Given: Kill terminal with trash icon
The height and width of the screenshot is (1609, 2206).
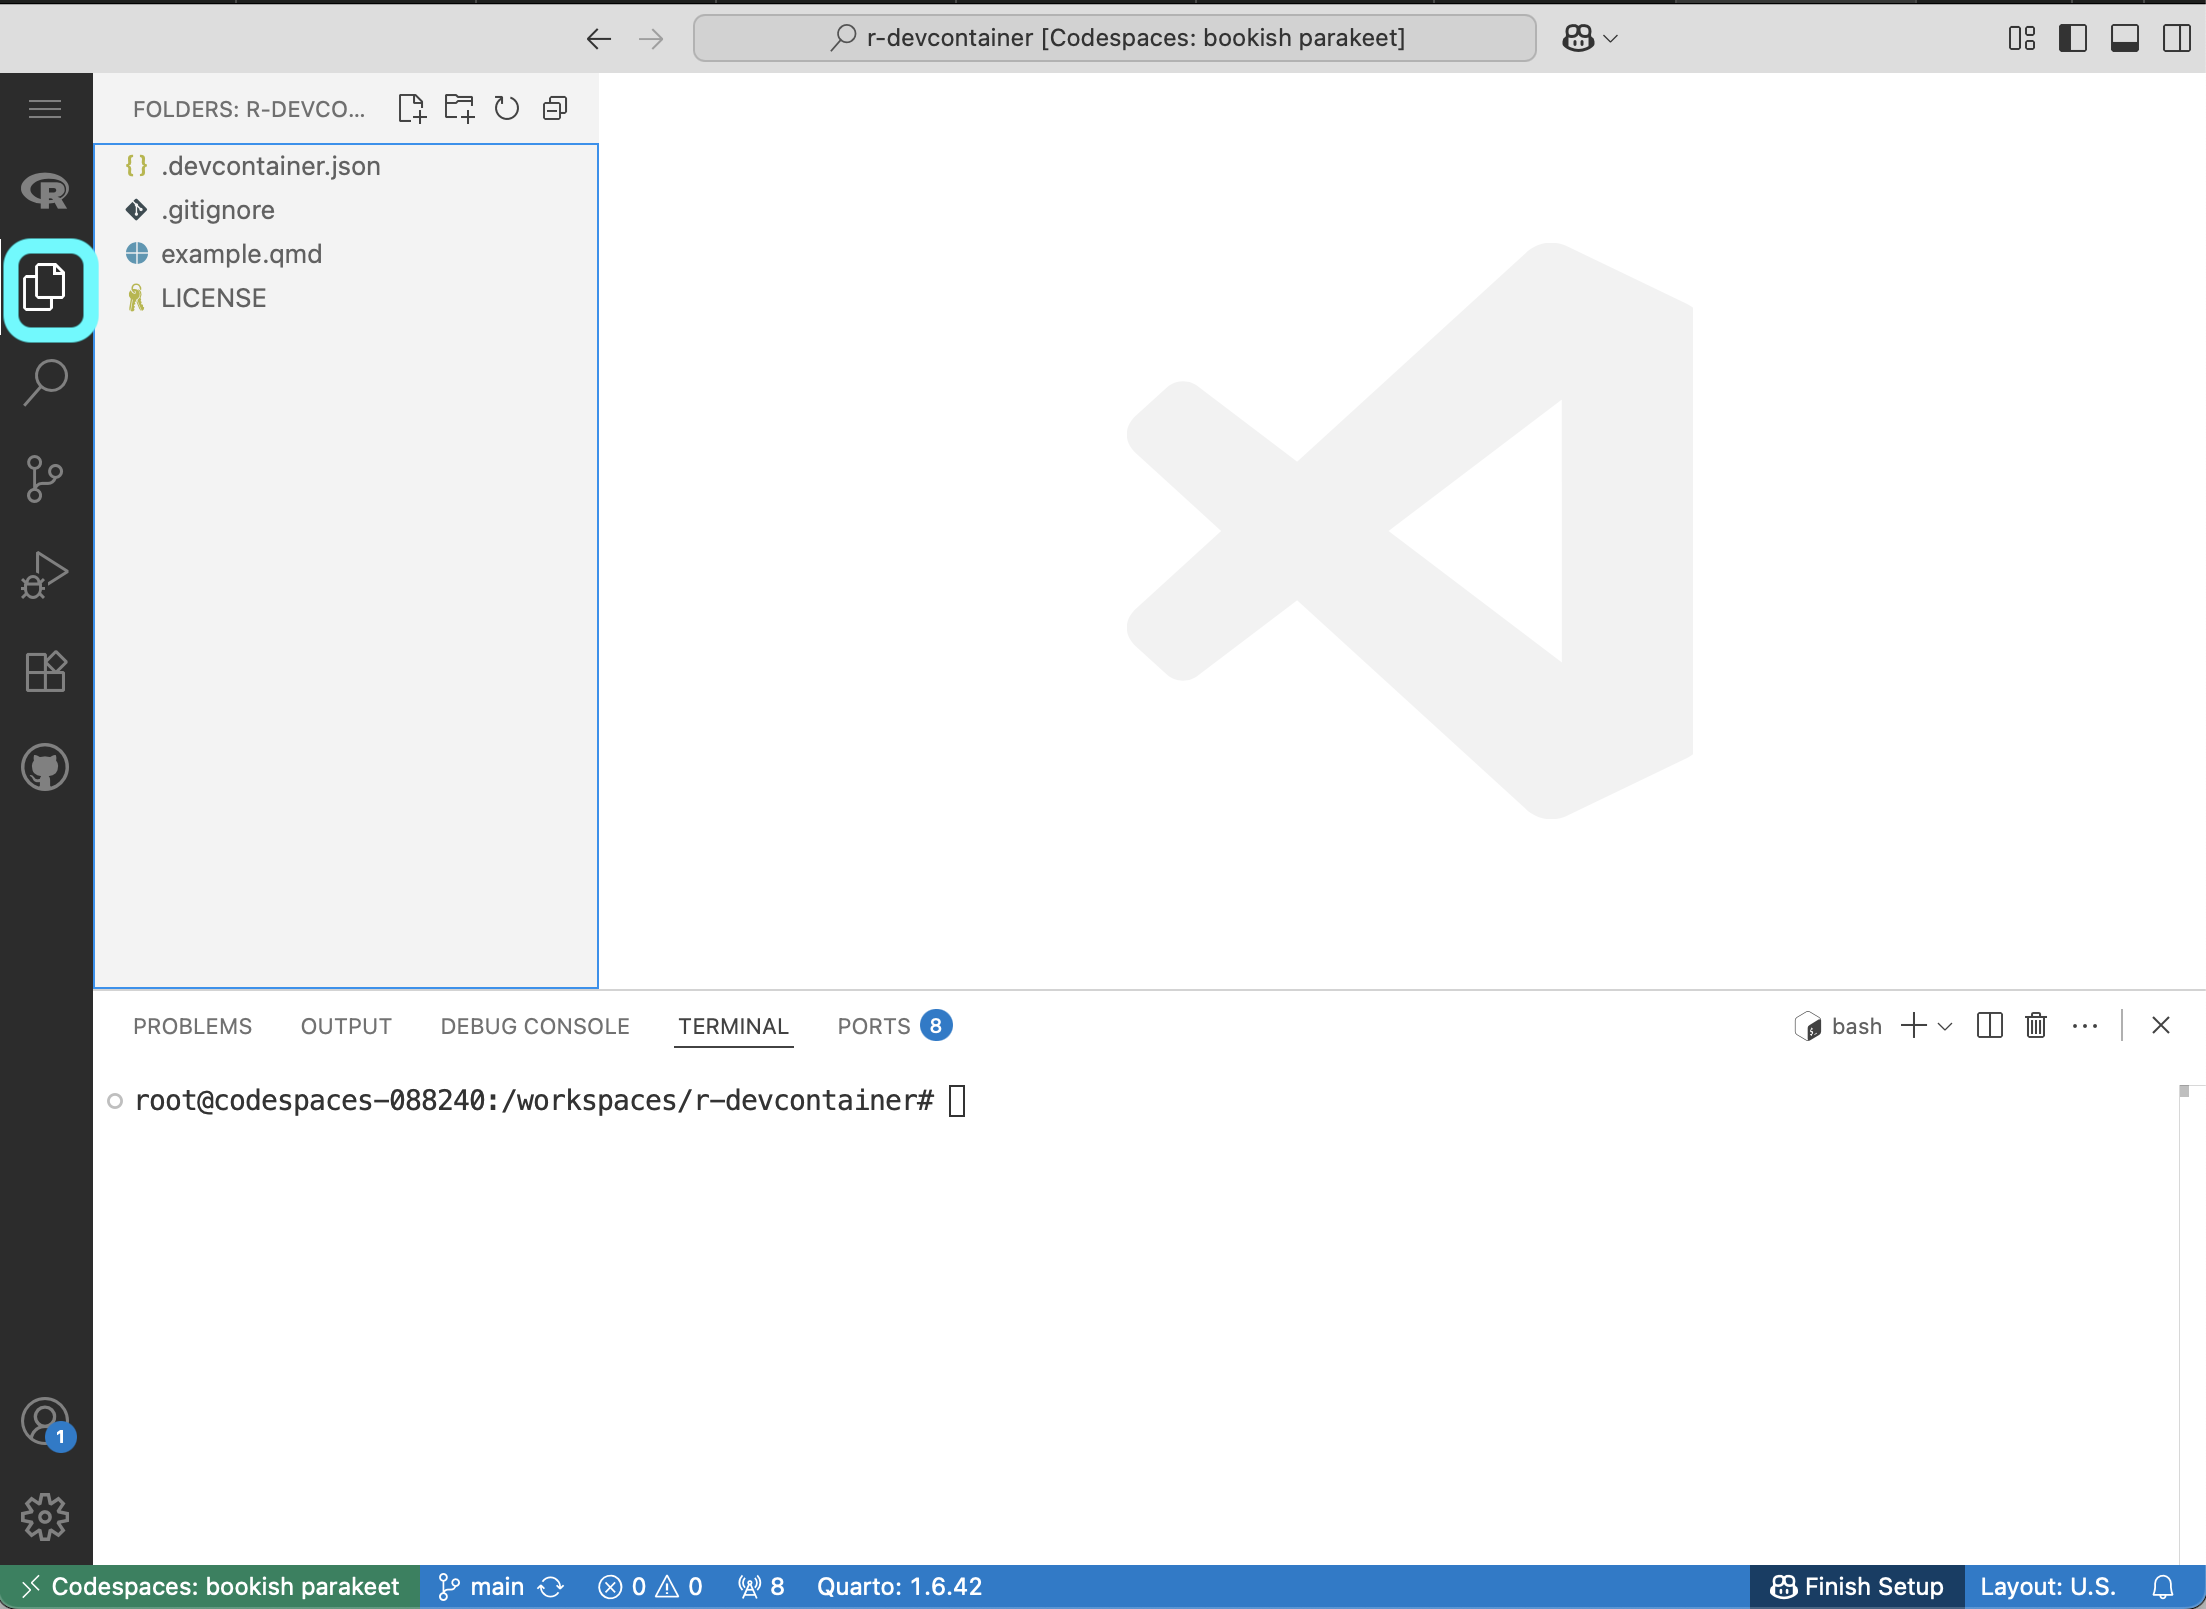Looking at the screenshot, I should pyautogui.click(x=2036, y=1026).
